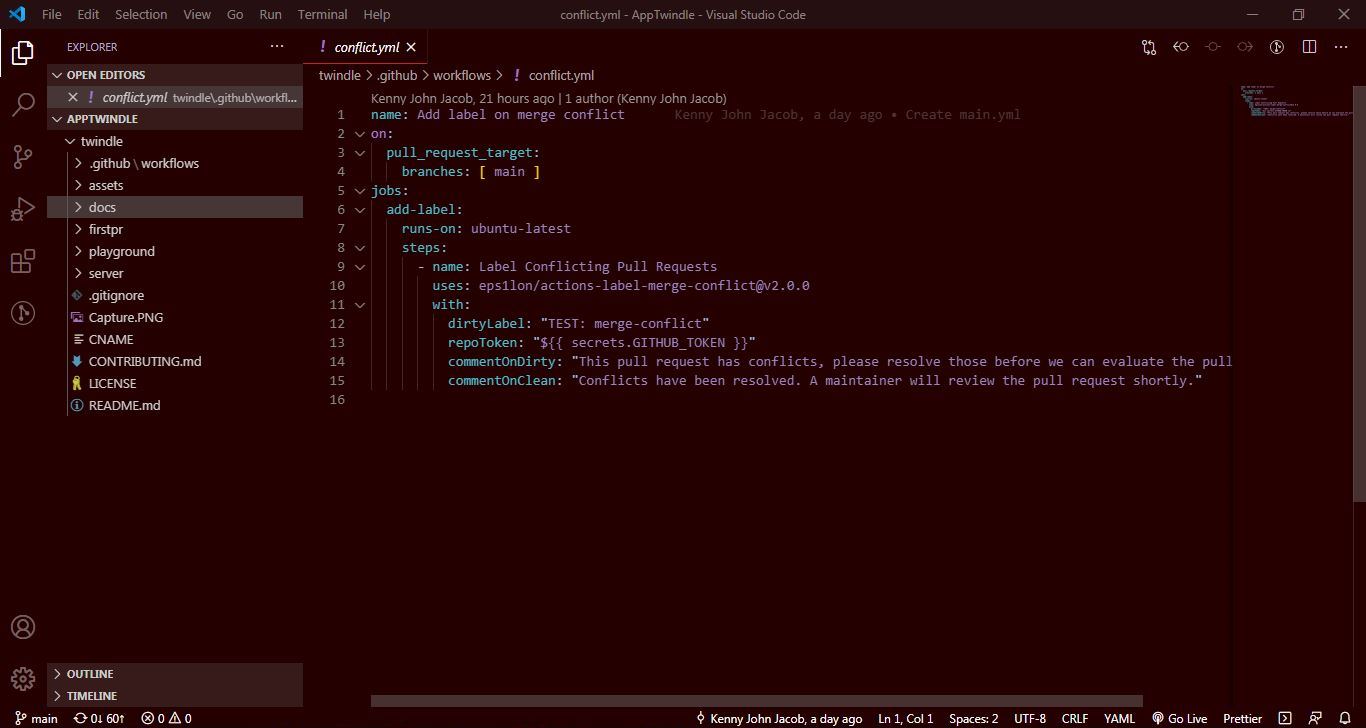Open the Extensions view icon
This screenshot has height=728, width=1366.
pos(23,261)
